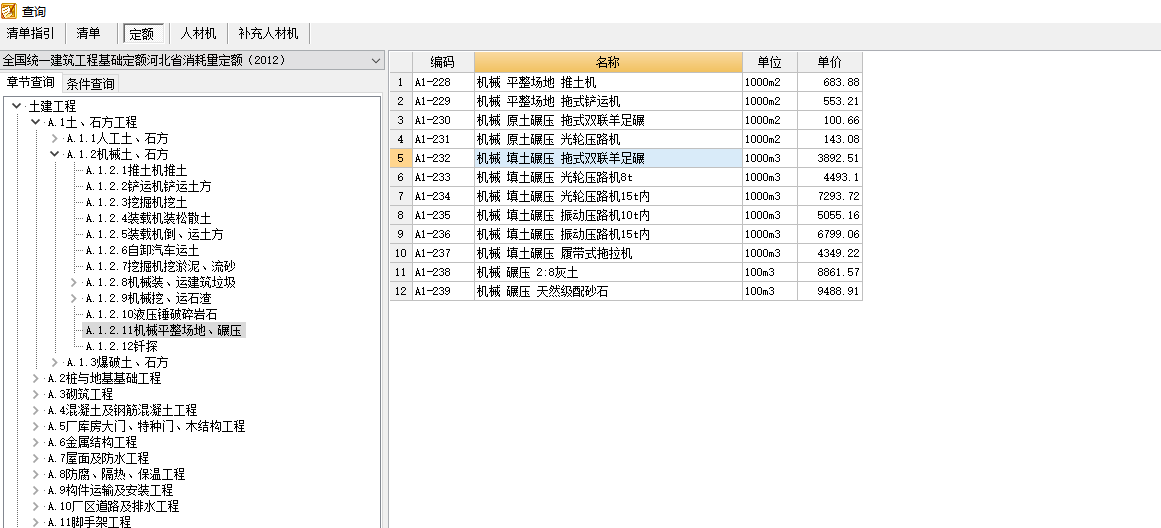1161x528 pixels.
Task: Click the 编码 column header
Action: pos(443,62)
